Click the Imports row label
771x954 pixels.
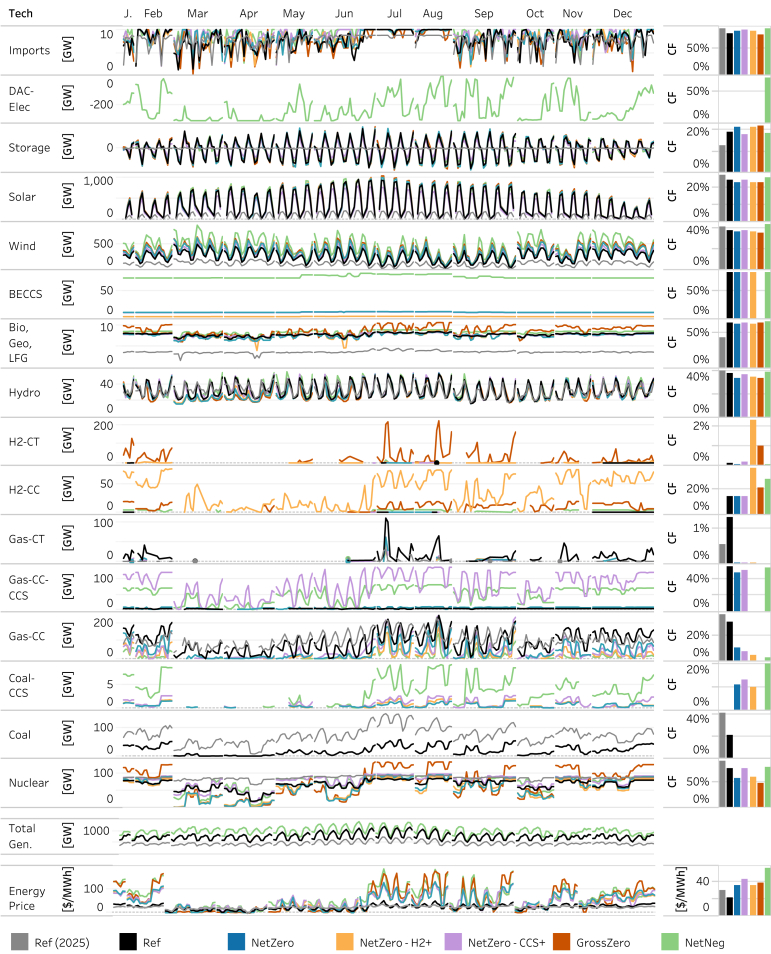(x=29, y=50)
